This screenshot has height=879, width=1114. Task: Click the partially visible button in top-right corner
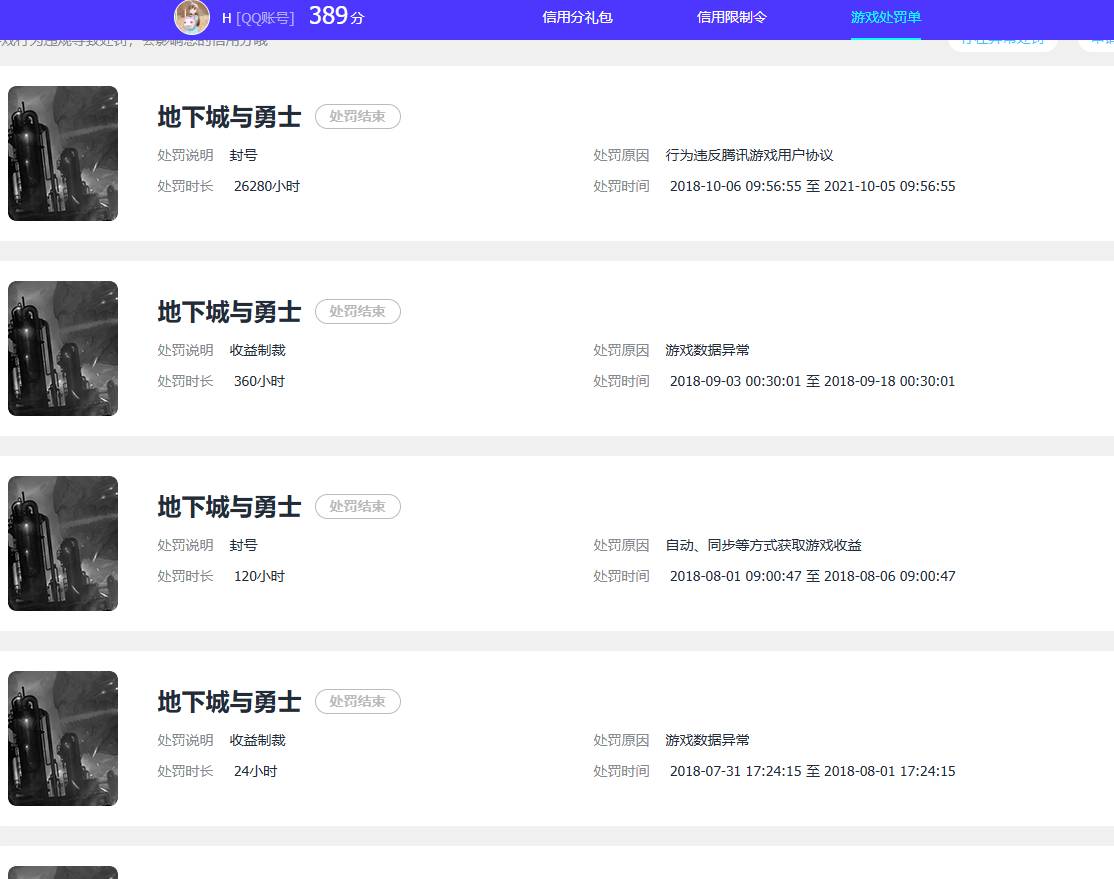[1098, 41]
